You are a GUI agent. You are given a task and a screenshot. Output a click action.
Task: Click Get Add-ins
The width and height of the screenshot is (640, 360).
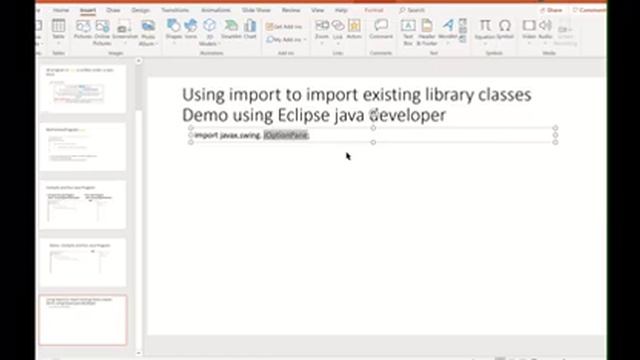coord(284,27)
